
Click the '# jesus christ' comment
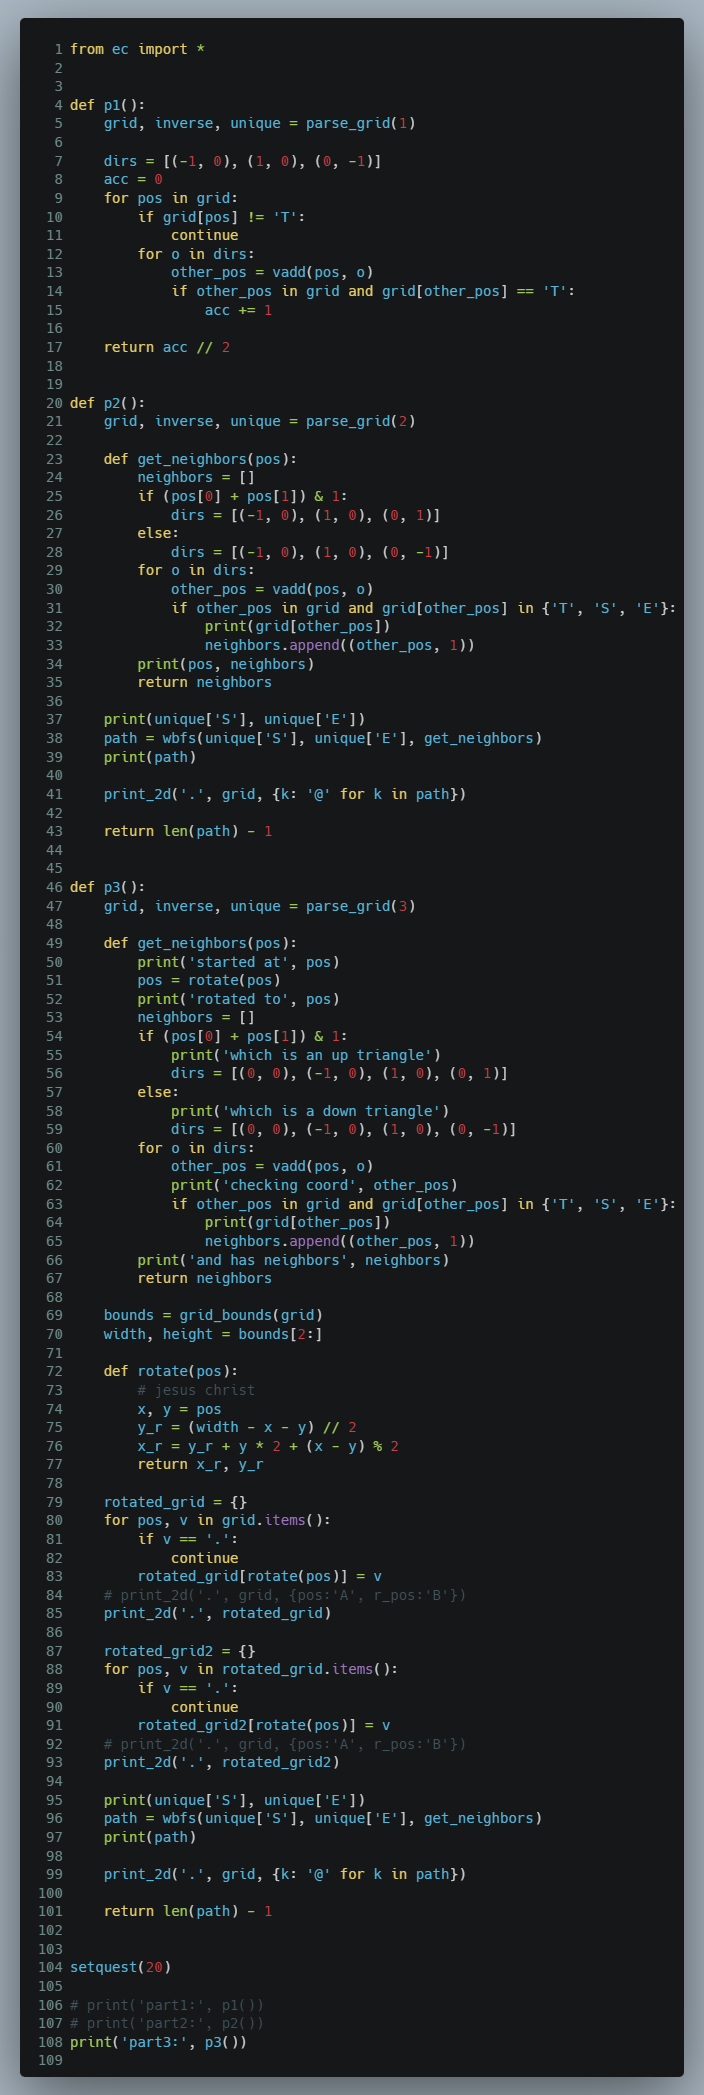point(196,1390)
